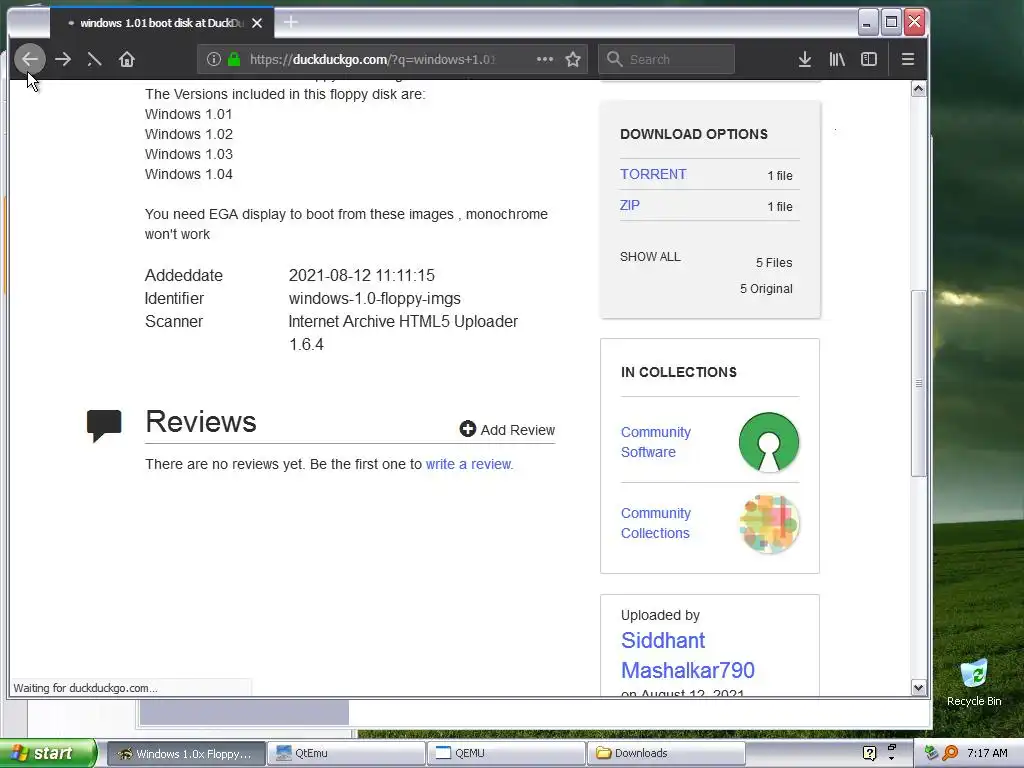Click the Community Software green logo thumbnail
The height and width of the screenshot is (768, 1024).
(x=769, y=442)
